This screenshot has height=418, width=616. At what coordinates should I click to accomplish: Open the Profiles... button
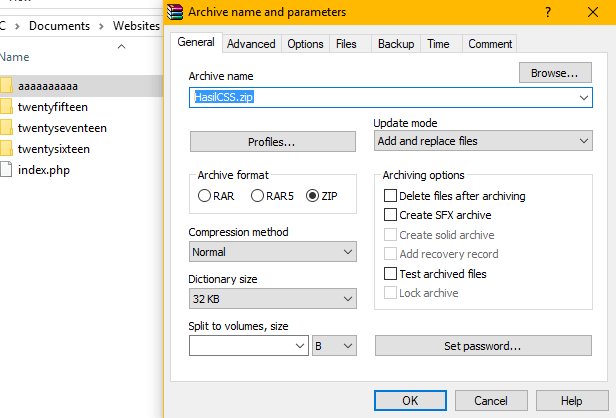pos(273,141)
